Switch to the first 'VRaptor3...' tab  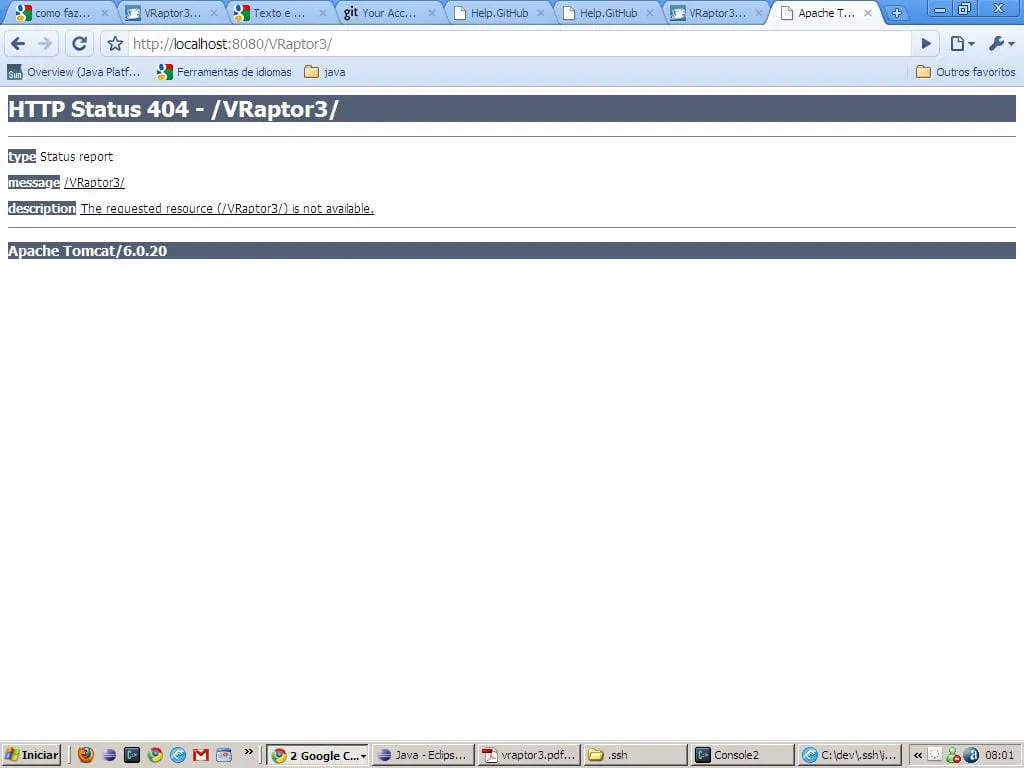click(x=170, y=12)
